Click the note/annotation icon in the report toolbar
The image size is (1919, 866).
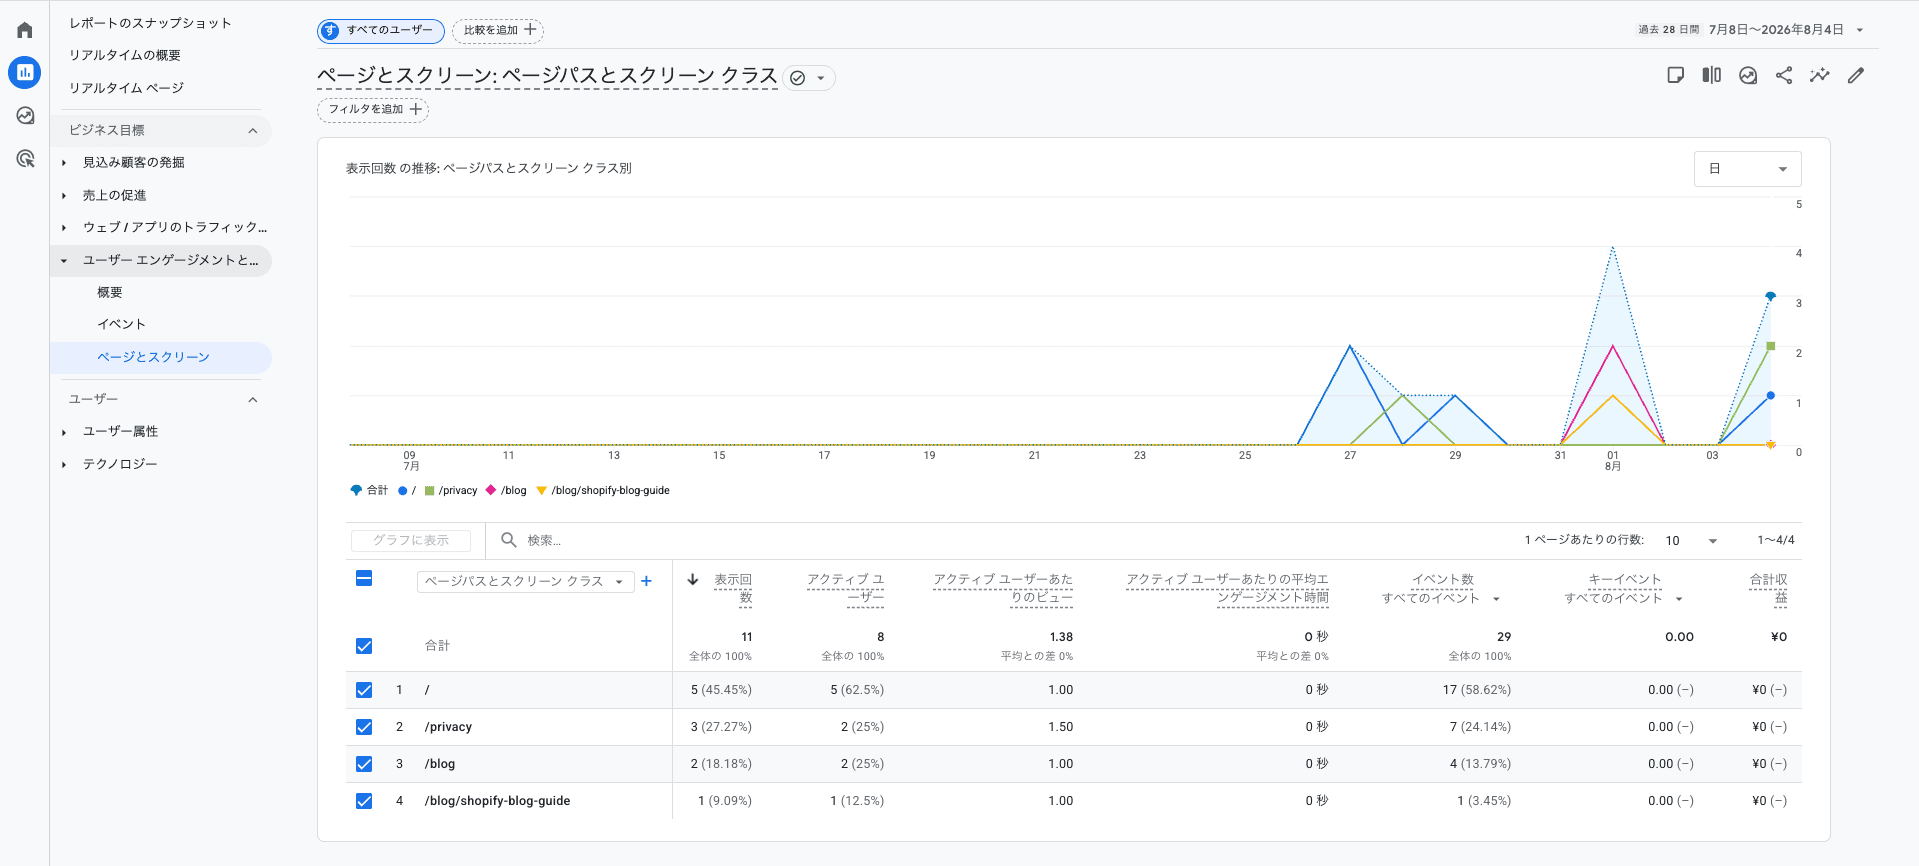[x=1676, y=75]
